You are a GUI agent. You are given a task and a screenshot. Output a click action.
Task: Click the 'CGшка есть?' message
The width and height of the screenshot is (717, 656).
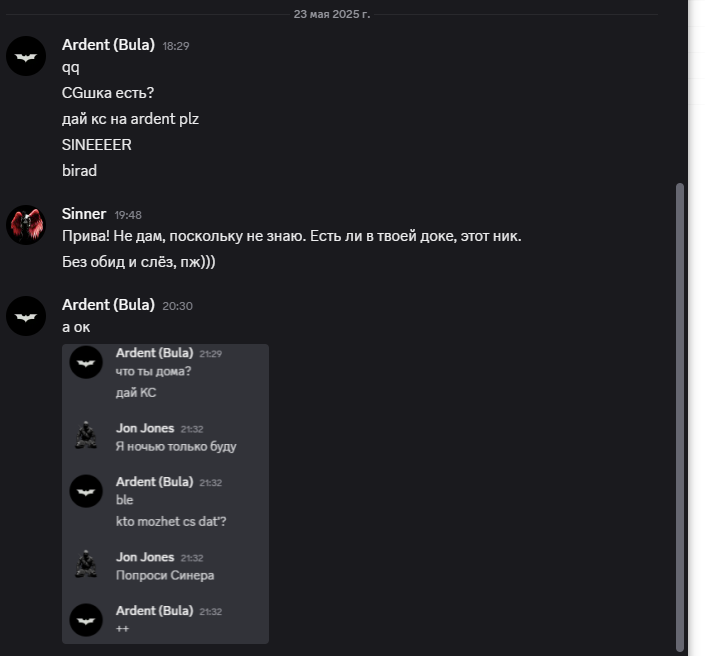coord(108,93)
